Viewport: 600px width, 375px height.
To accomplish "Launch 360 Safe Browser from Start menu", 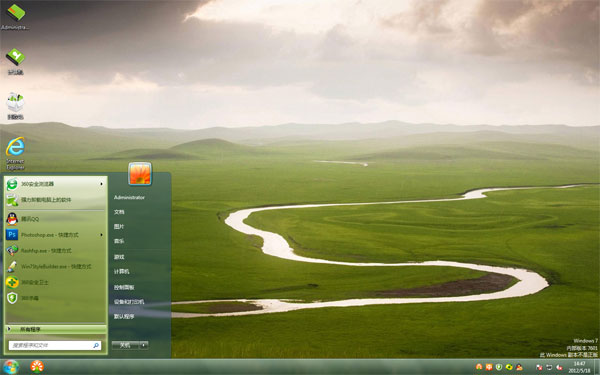I will tap(55, 184).
